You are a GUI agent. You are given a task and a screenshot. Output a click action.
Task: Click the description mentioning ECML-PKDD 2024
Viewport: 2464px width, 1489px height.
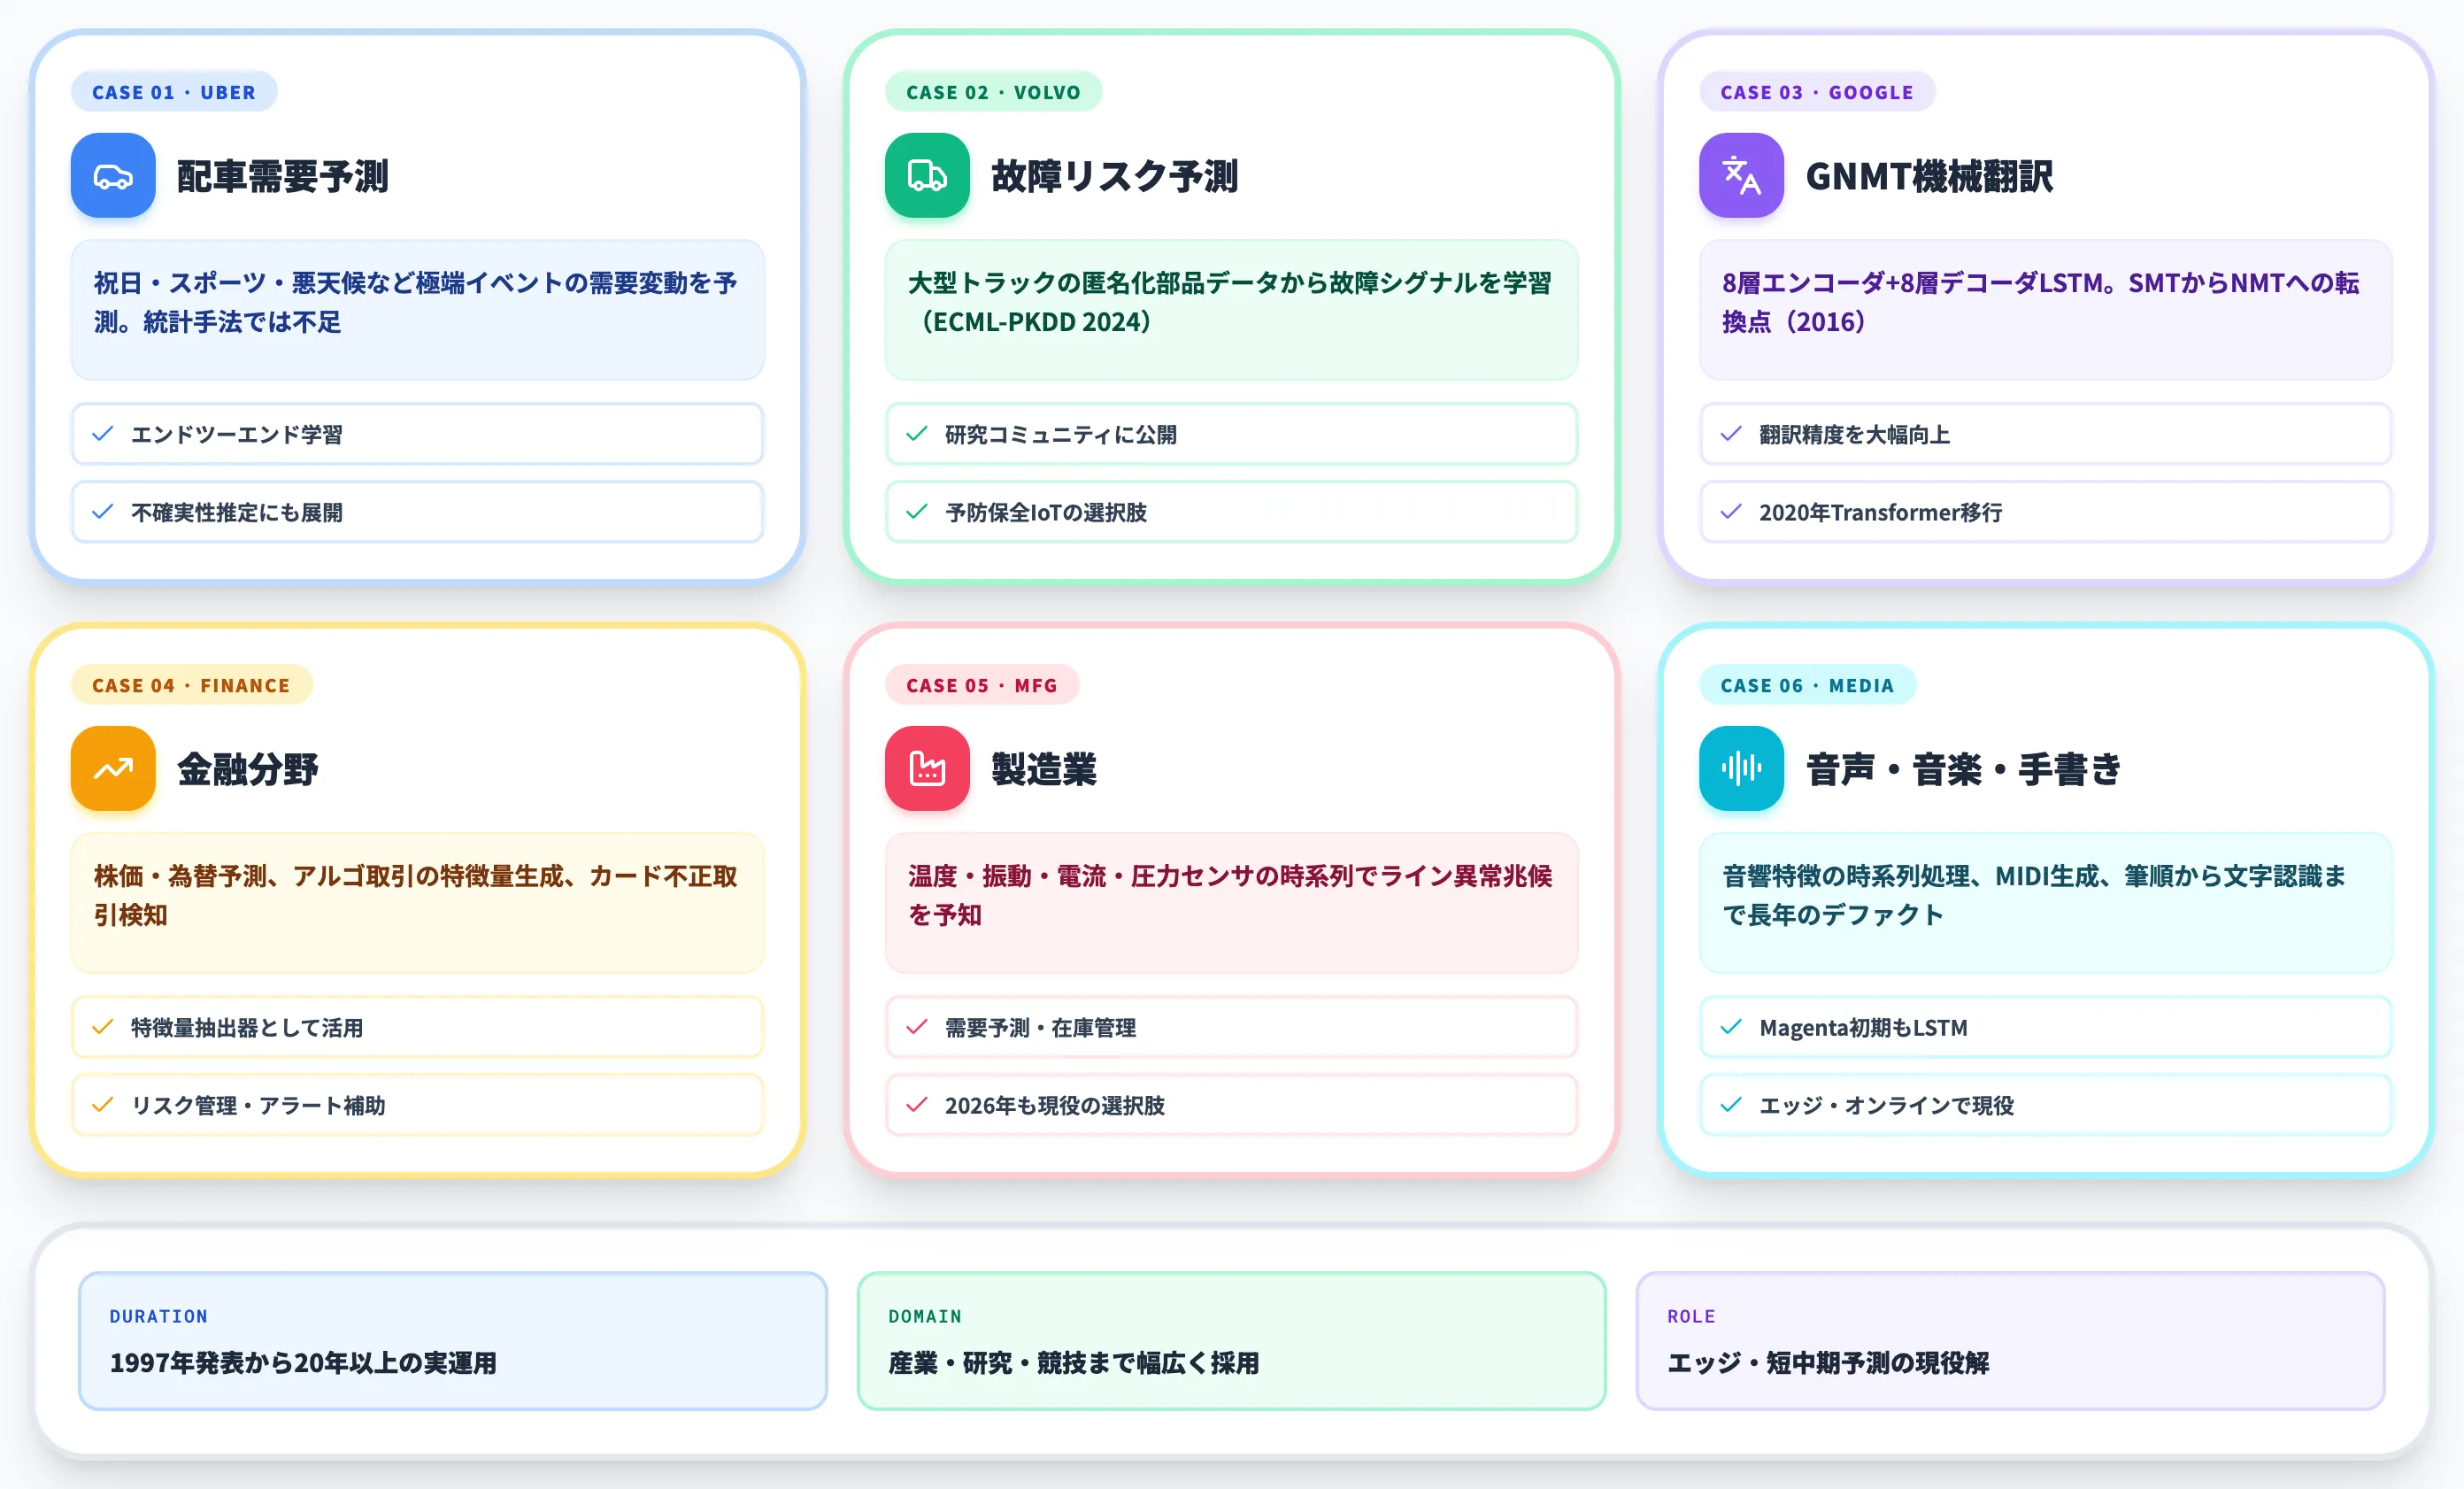pyautogui.click(x=1231, y=303)
